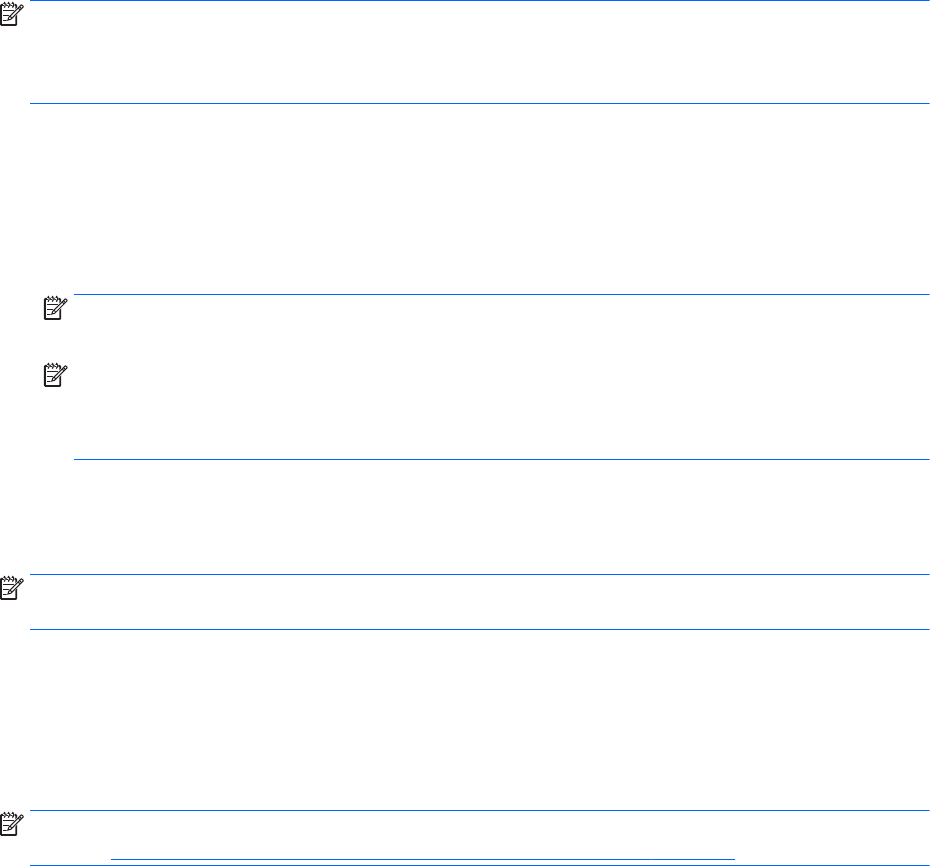This screenshot has height=866, width=930.
Task: Click blank space between first and indented notes
Action: [x=480, y=200]
